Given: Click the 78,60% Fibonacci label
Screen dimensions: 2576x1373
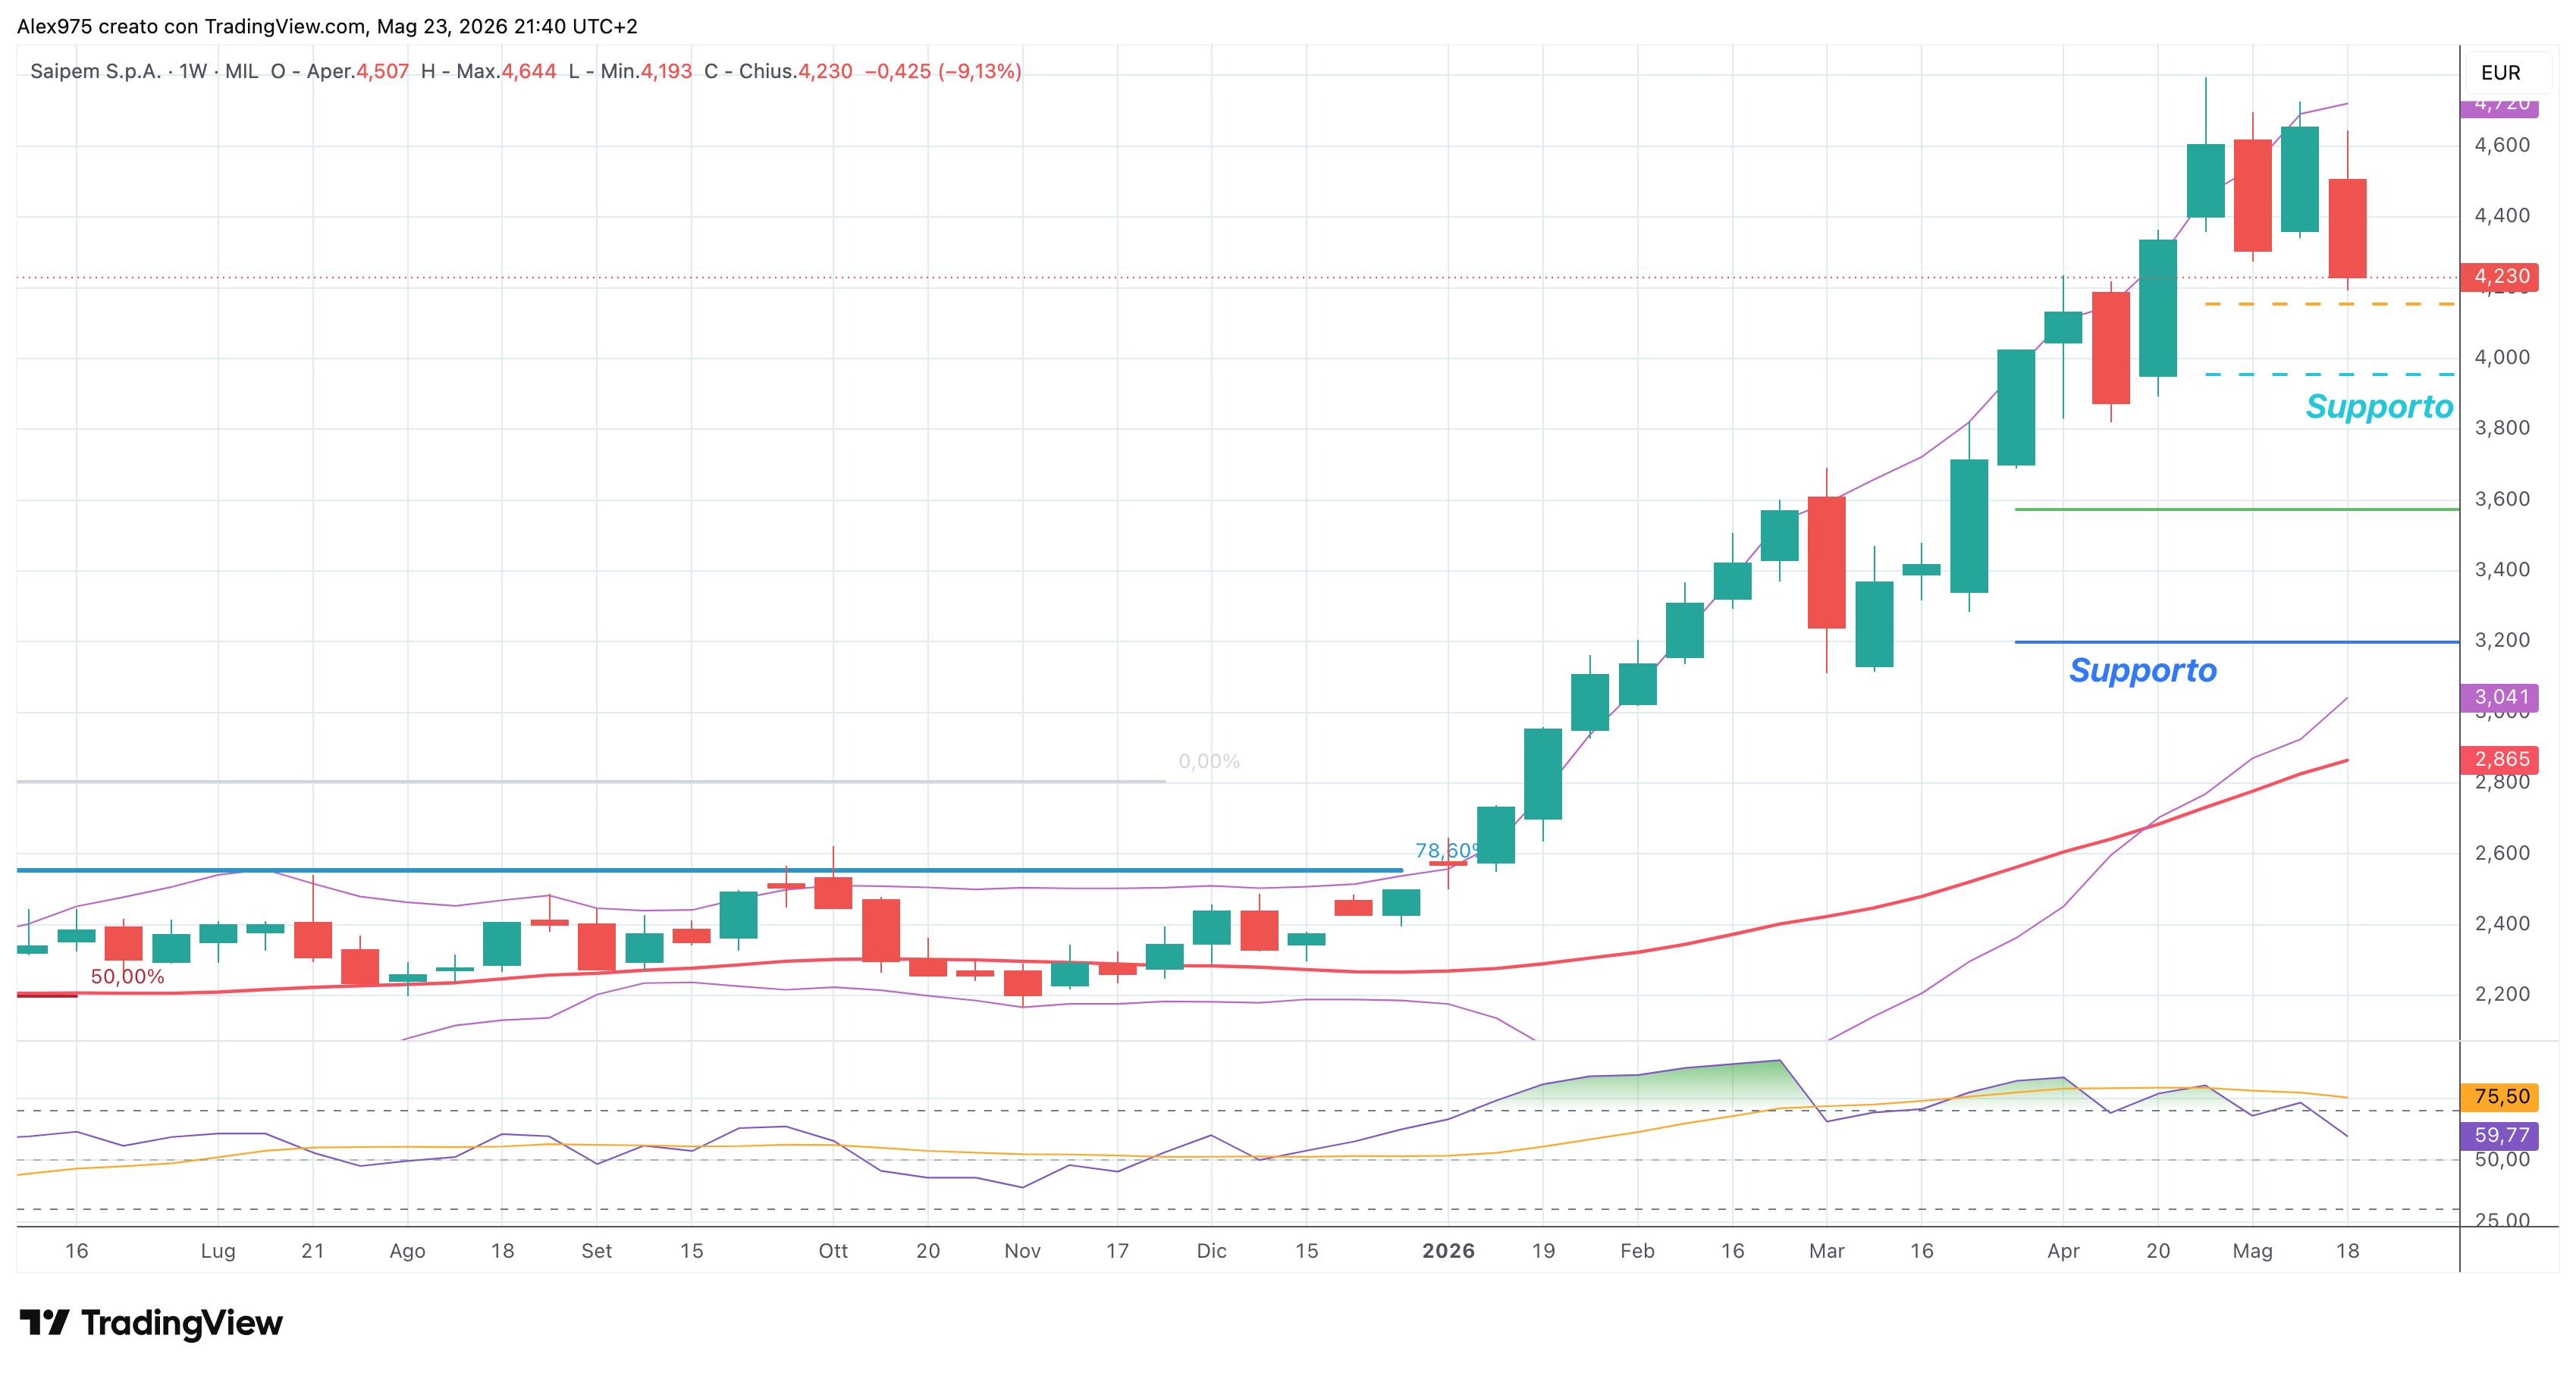Looking at the screenshot, I should coord(1448,850).
